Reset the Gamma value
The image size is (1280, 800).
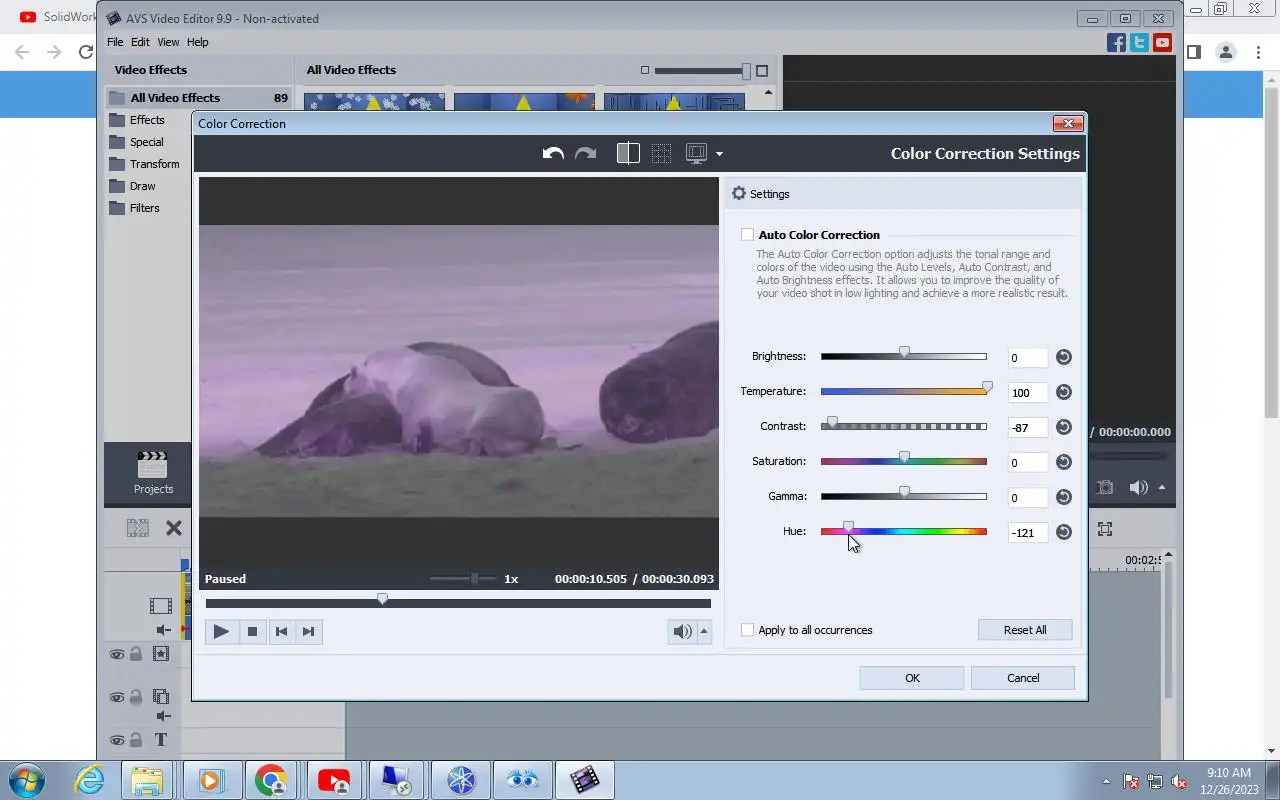pyautogui.click(x=1064, y=497)
